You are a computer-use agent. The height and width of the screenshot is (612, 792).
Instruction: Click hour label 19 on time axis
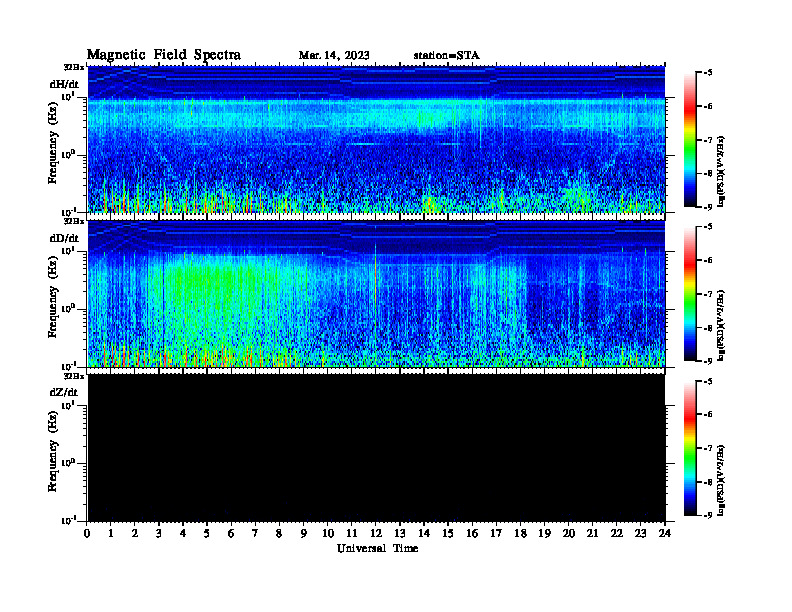pos(544,534)
